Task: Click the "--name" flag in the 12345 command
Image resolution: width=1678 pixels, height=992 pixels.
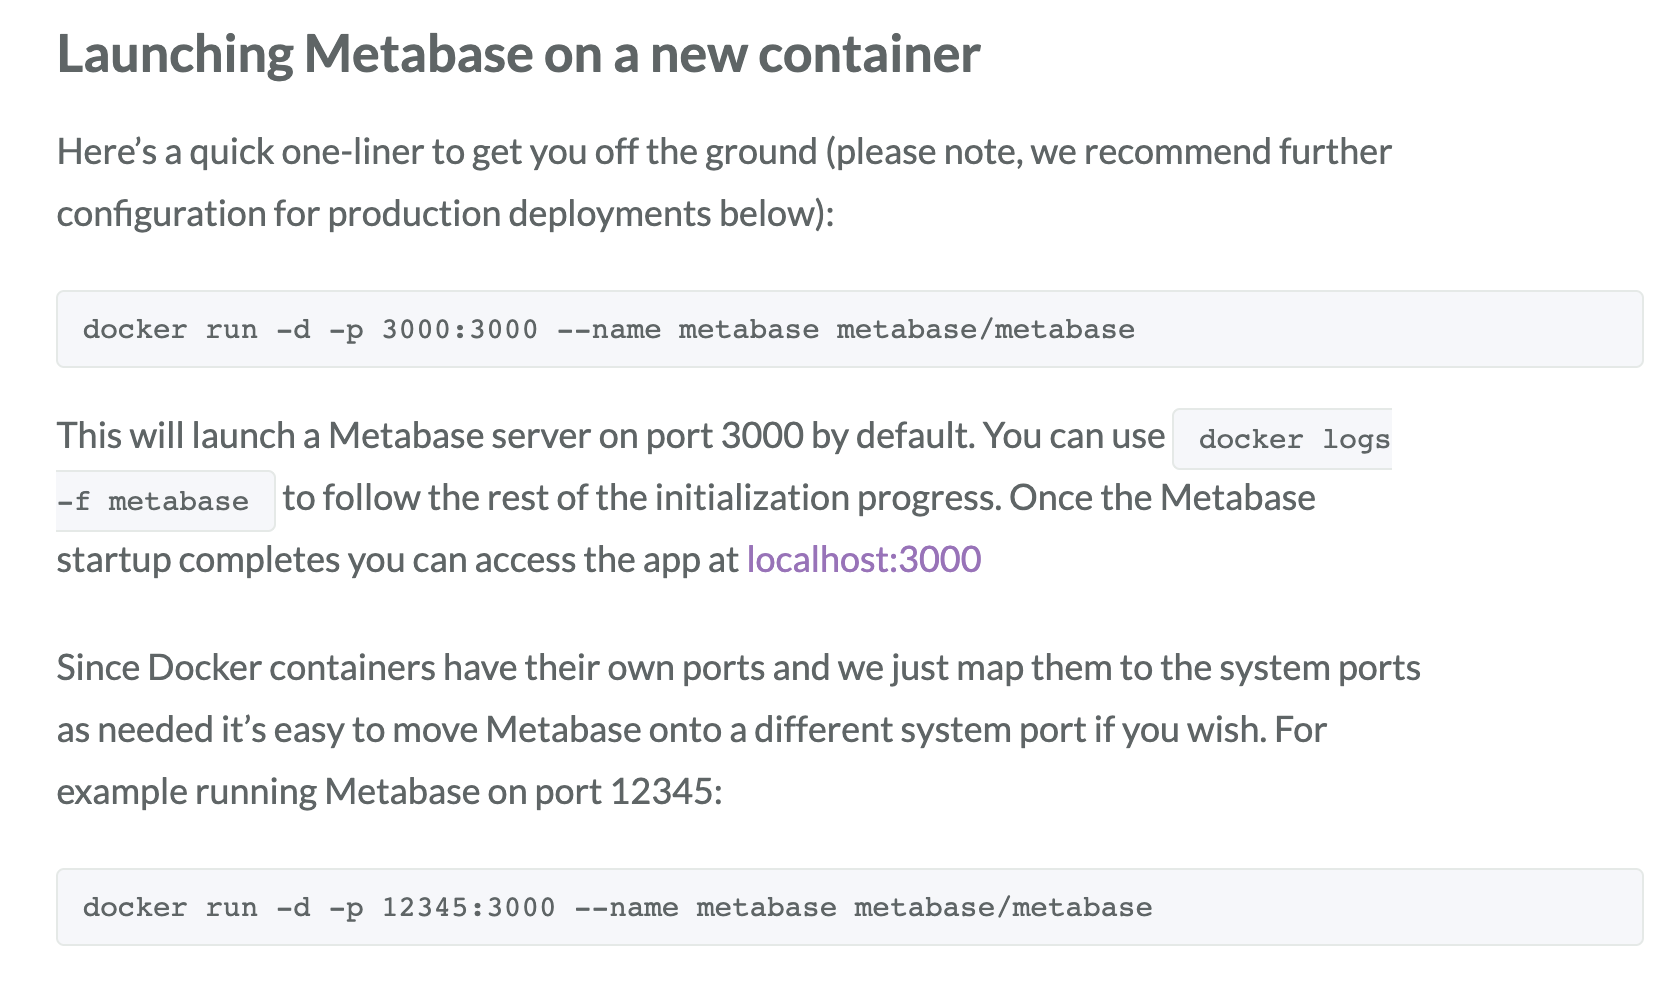Action: click(626, 908)
